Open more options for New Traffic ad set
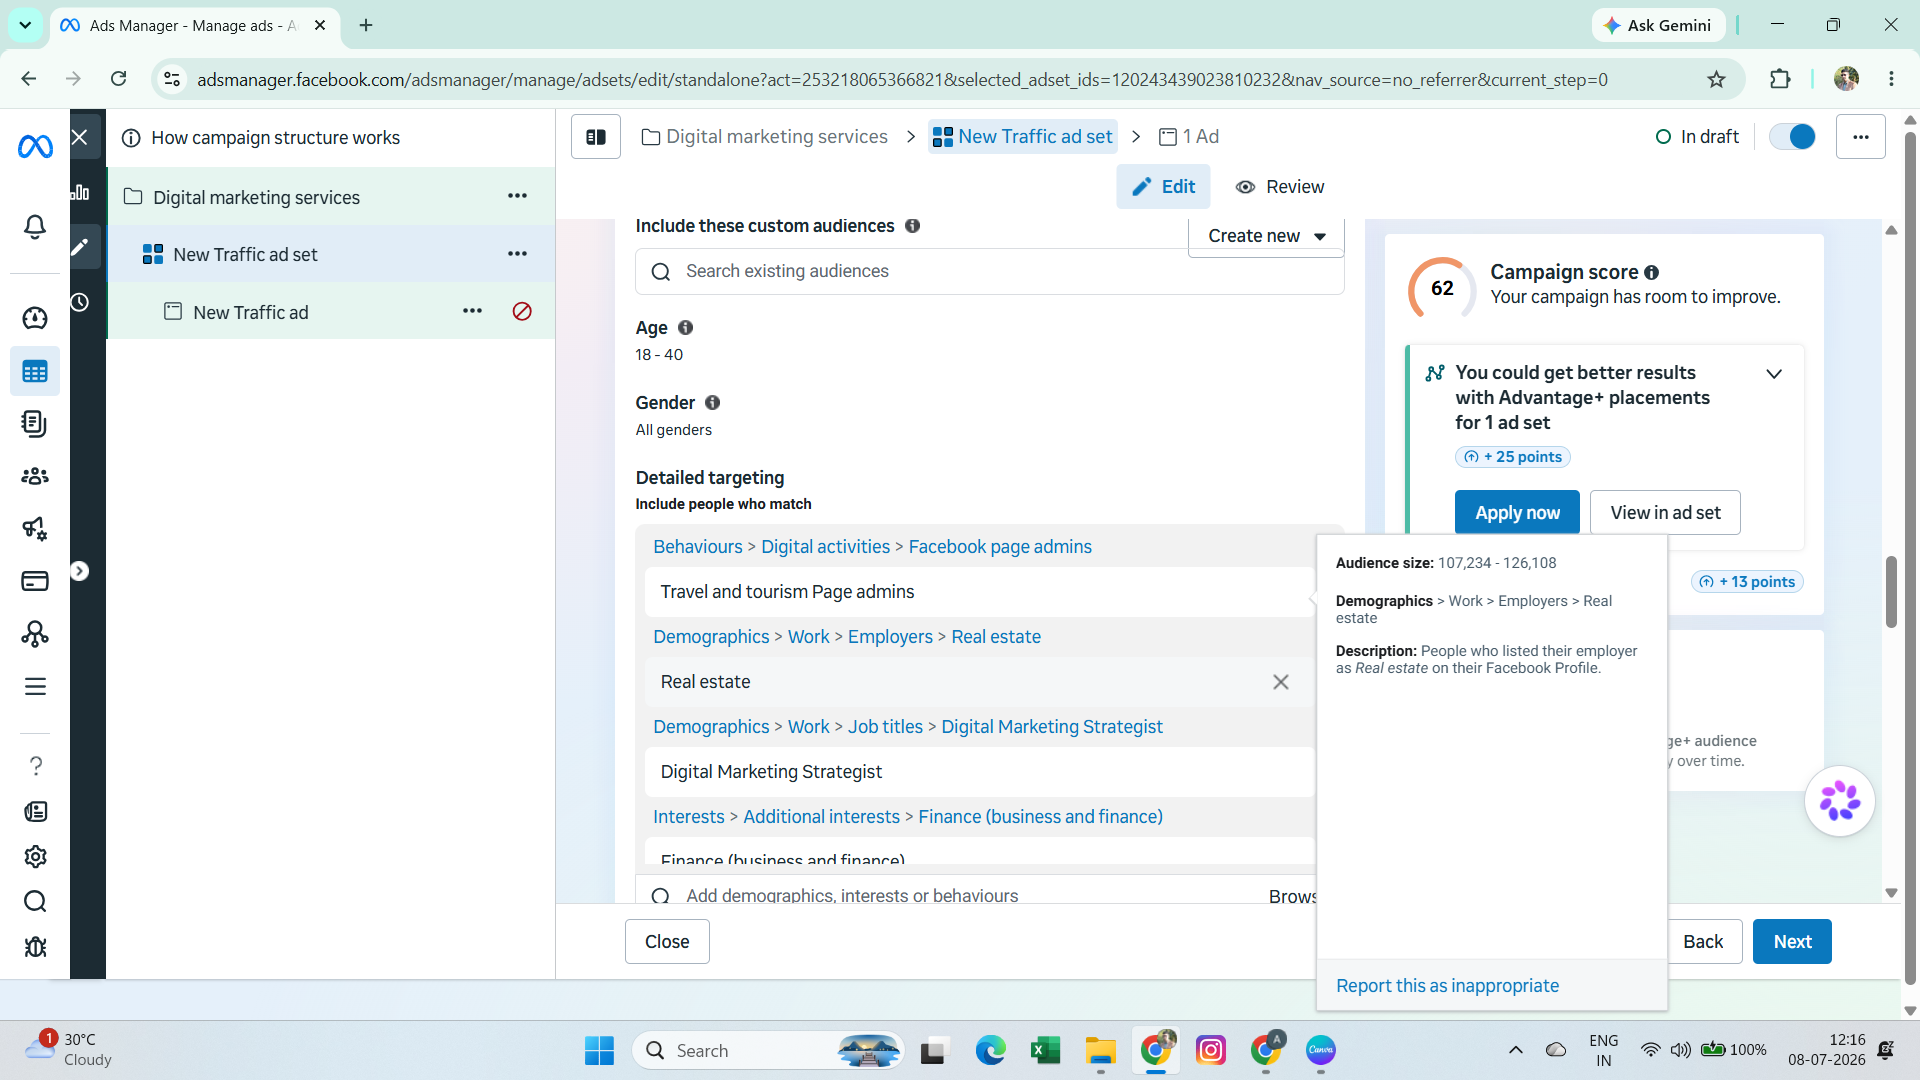The height and width of the screenshot is (1080, 1920). coord(517,254)
